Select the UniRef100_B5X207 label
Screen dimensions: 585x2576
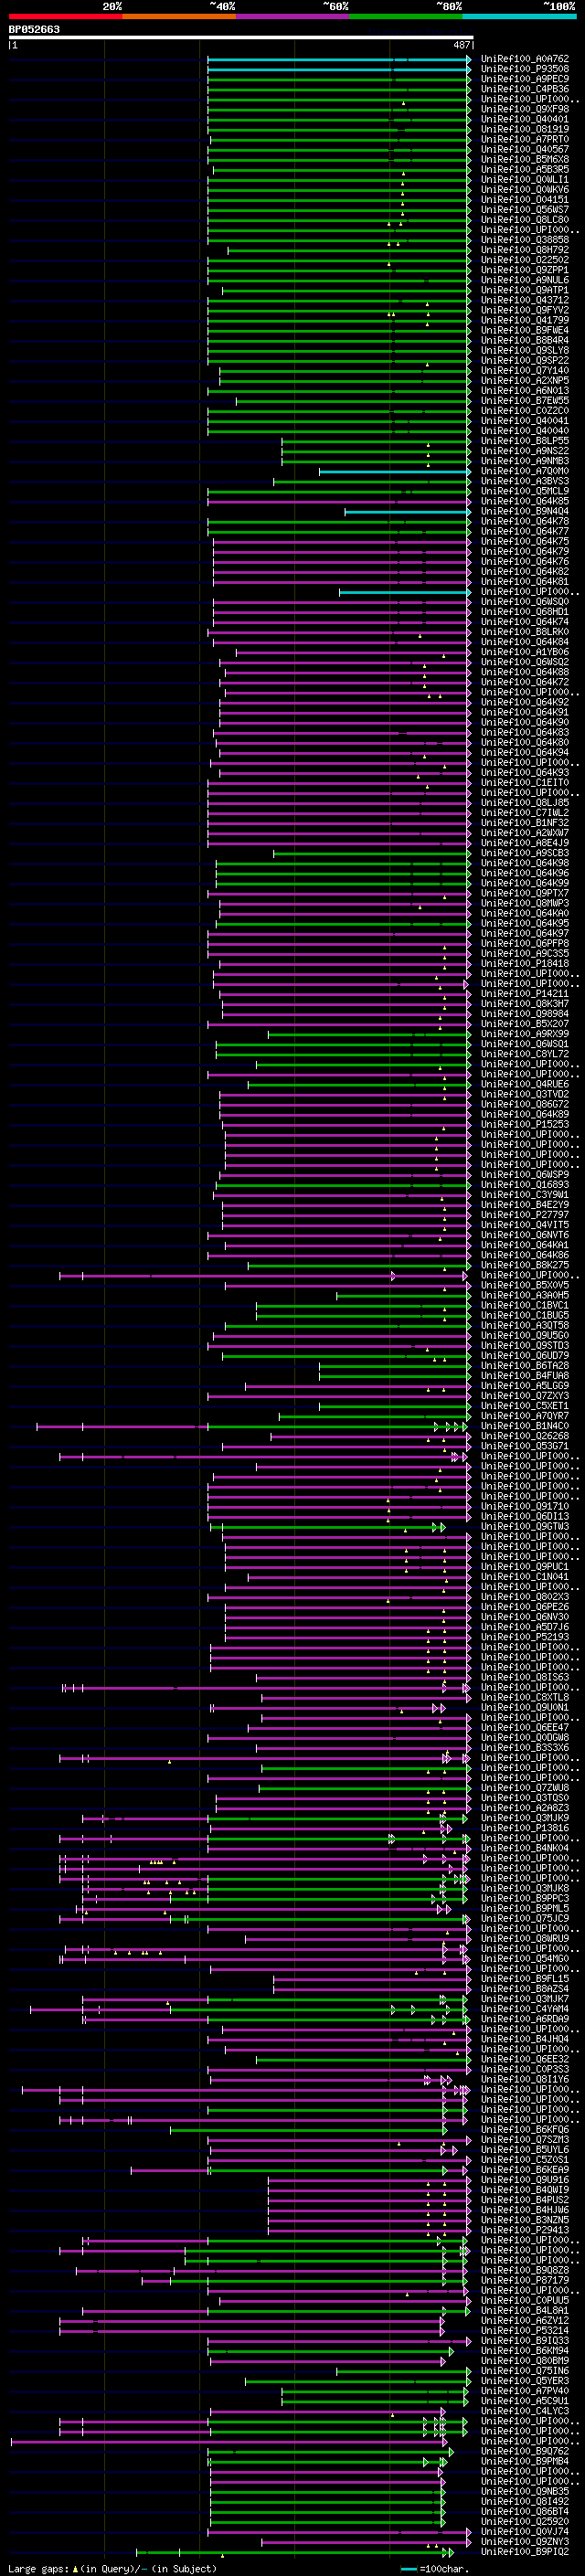pos(525,1024)
